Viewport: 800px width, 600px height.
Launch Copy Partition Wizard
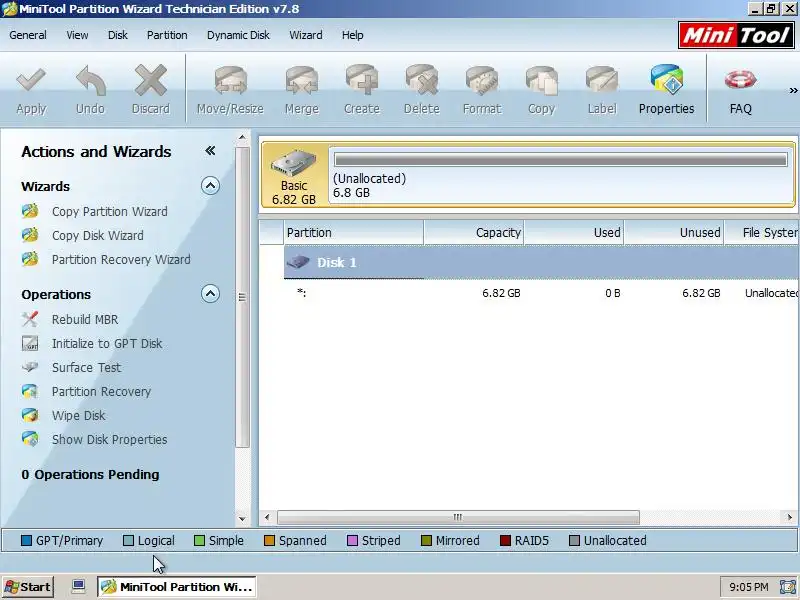110,211
